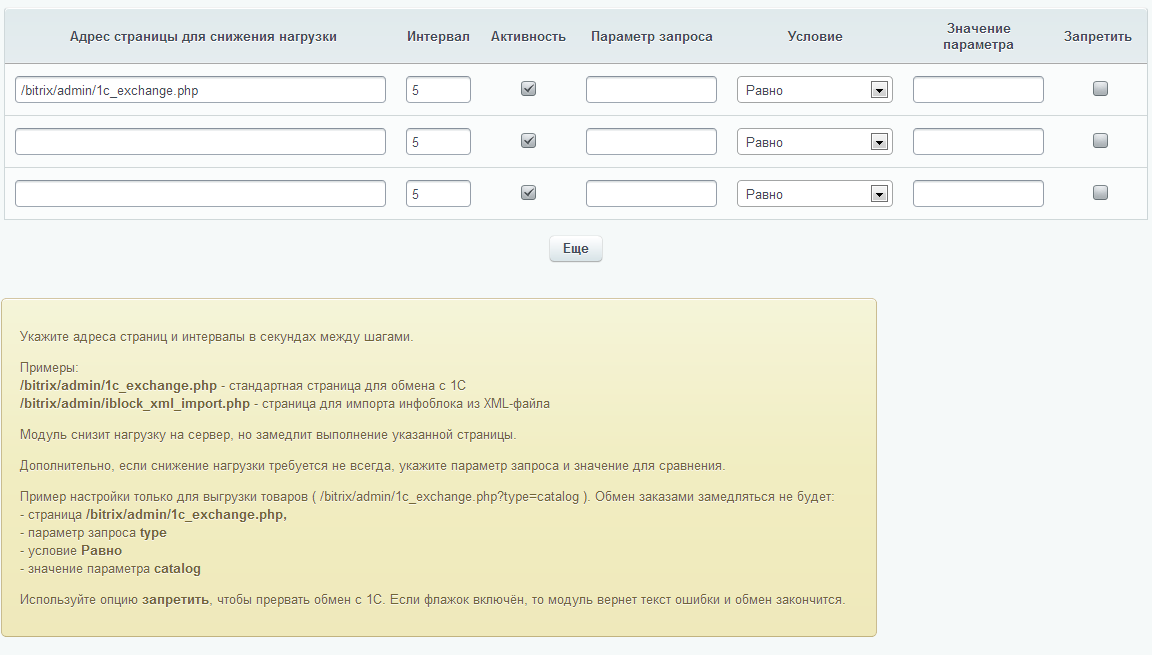1152x655 pixels.
Task: Toggle Активность checkbox in third row
Action: pos(529,193)
